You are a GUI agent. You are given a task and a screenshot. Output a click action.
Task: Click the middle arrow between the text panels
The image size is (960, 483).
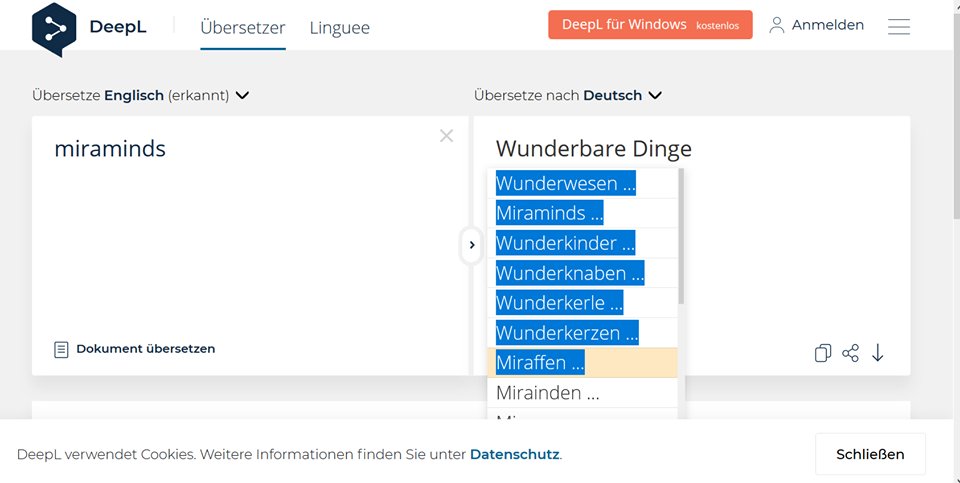pyautogui.click(x=471, y=245)
